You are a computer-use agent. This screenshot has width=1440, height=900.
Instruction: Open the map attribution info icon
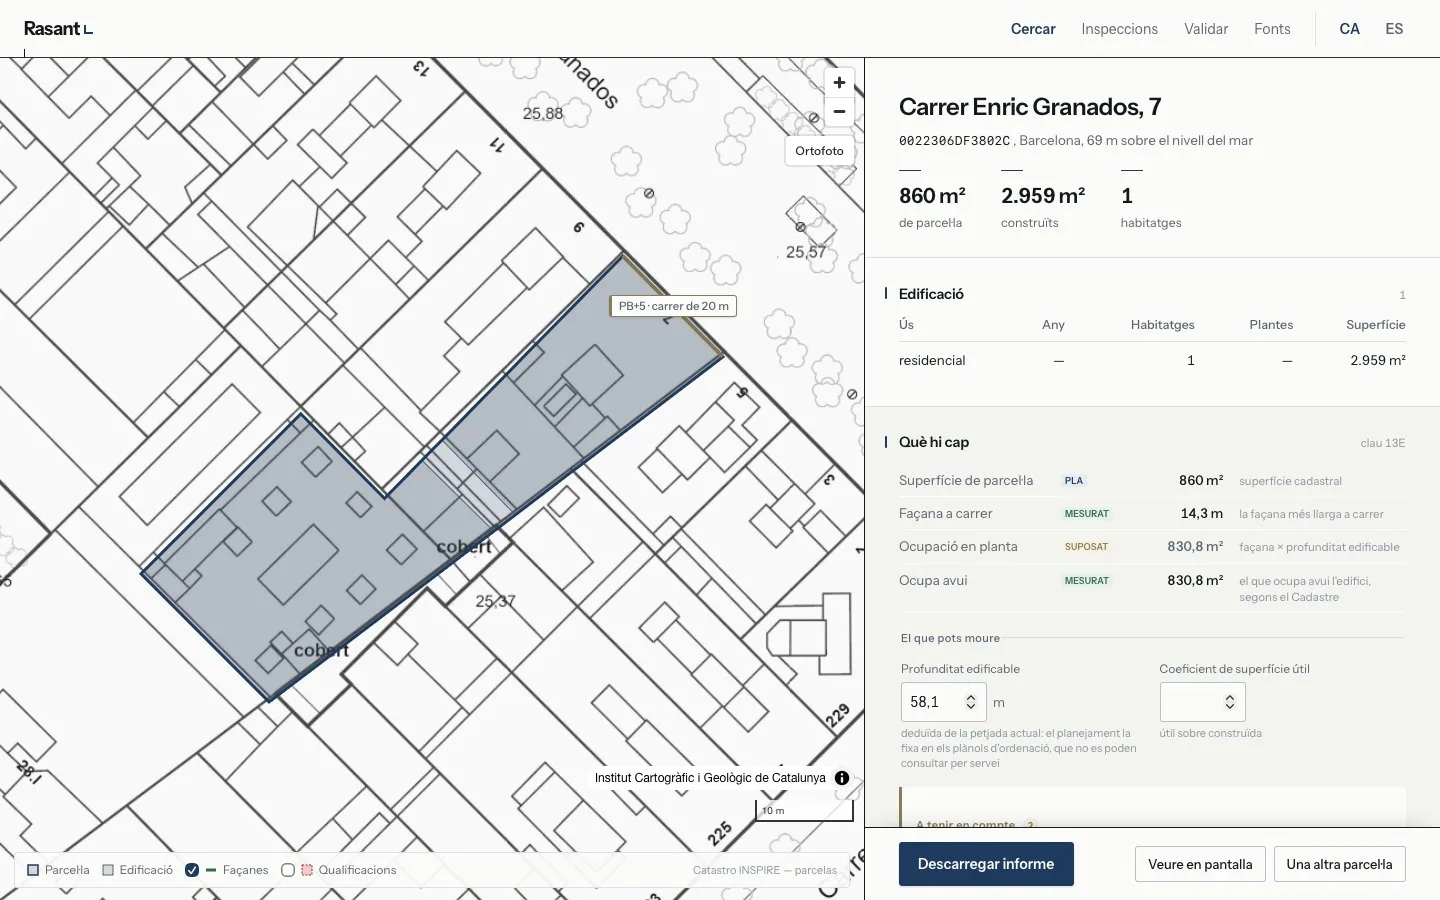(842, 778)
